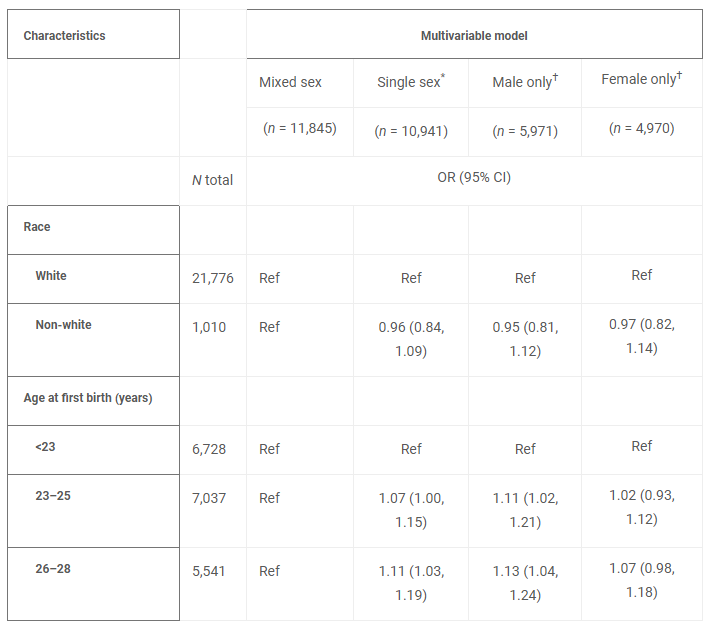Select the OR (95% CI) subheader
The image size is (720, 621).
[x=474, y=178]
